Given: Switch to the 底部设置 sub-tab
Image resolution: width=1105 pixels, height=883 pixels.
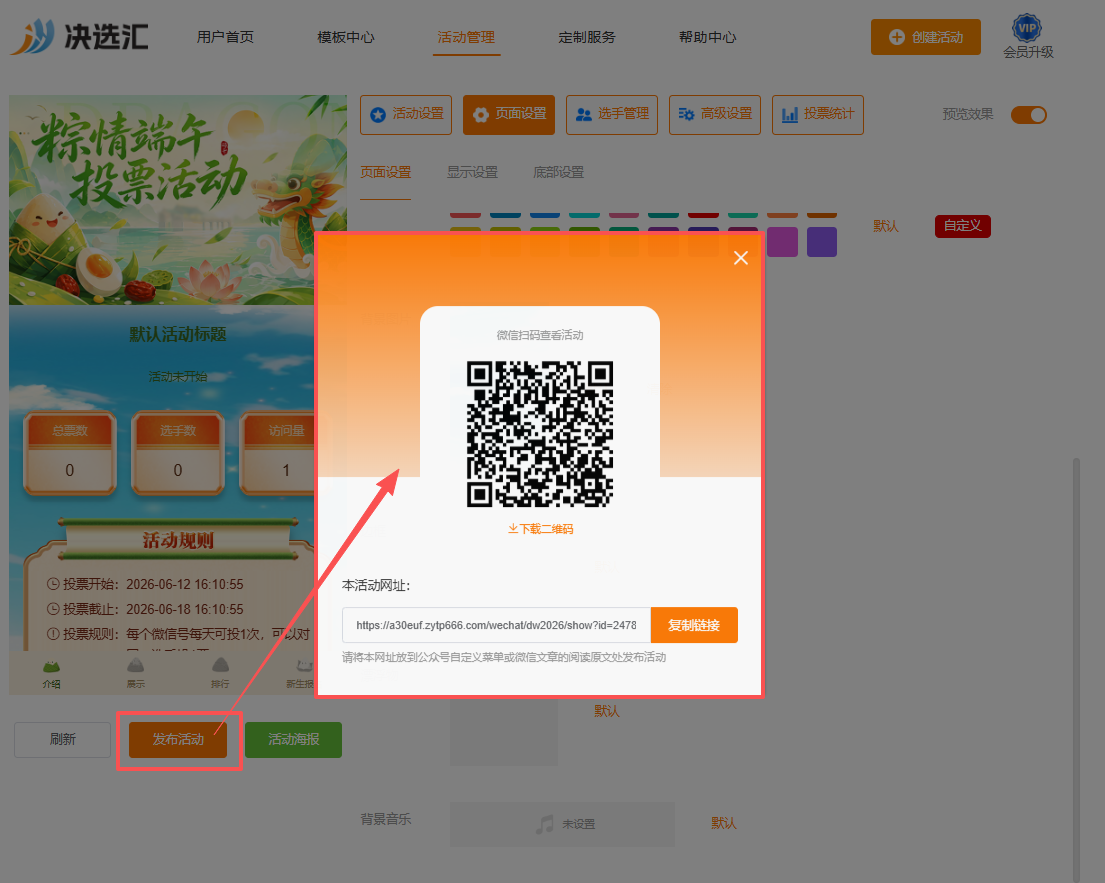Looking at the screenshot, I should [558, 172].
